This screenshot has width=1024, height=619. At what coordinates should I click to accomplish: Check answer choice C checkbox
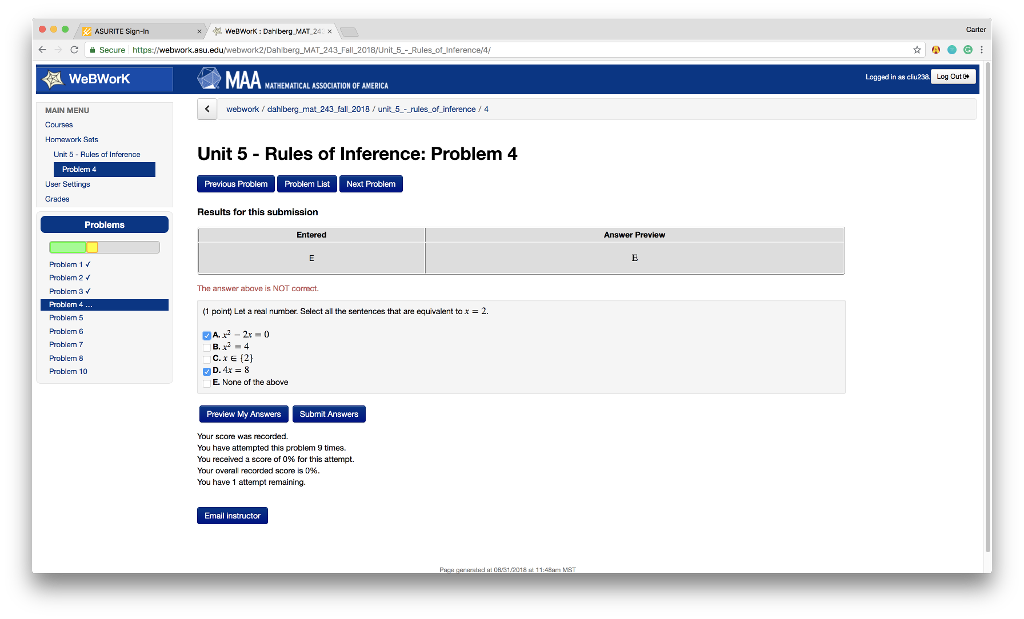click(206, 359)
